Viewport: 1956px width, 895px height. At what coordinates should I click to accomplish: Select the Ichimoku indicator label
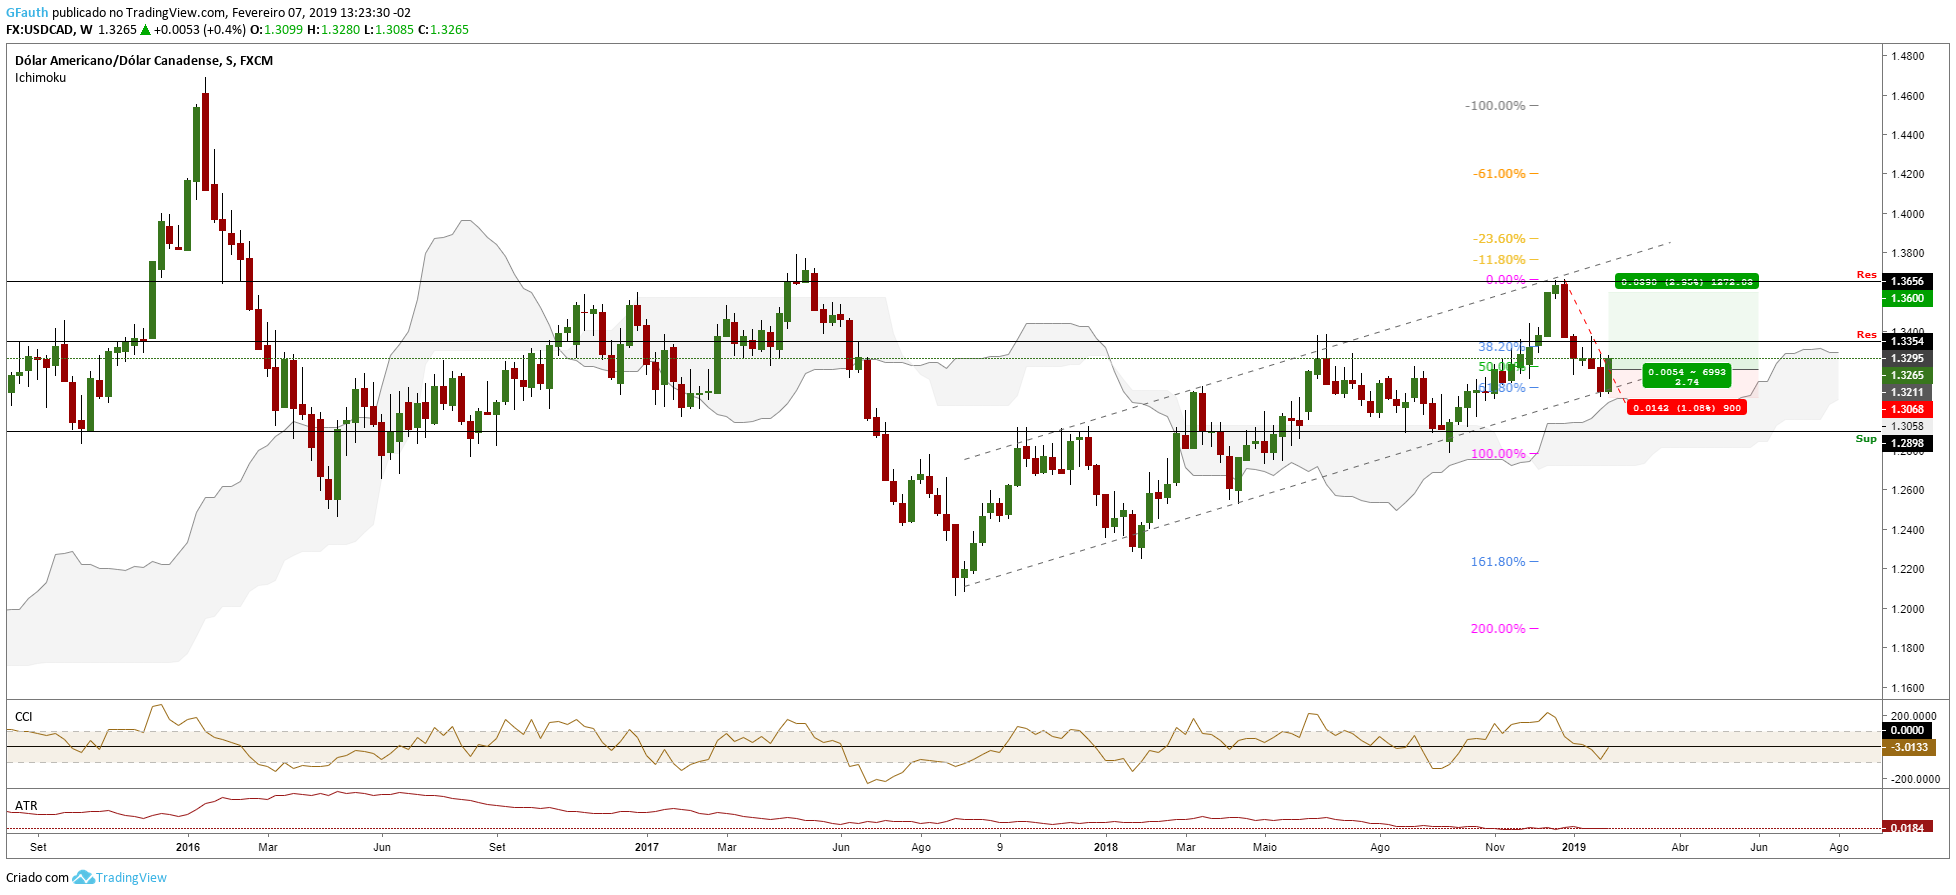[40, 78]
